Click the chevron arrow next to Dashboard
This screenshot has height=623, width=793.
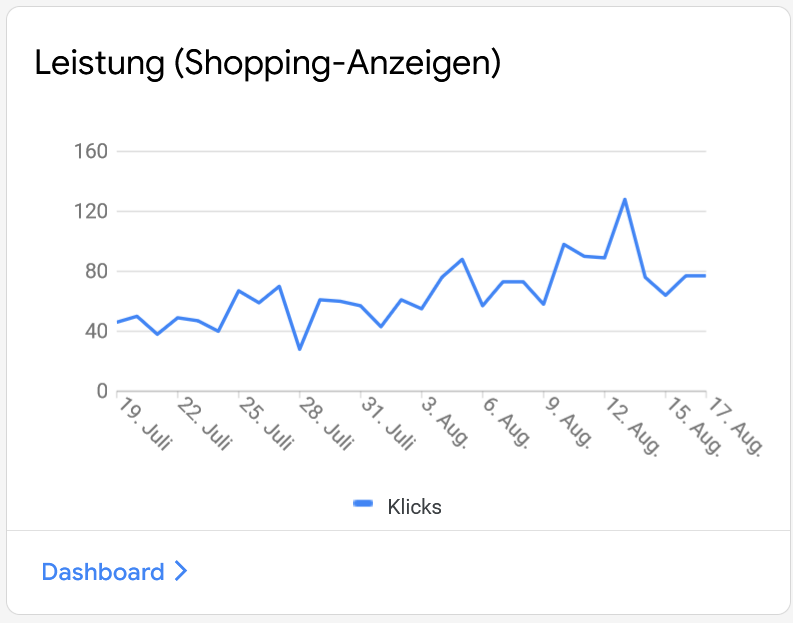point(181,571)
